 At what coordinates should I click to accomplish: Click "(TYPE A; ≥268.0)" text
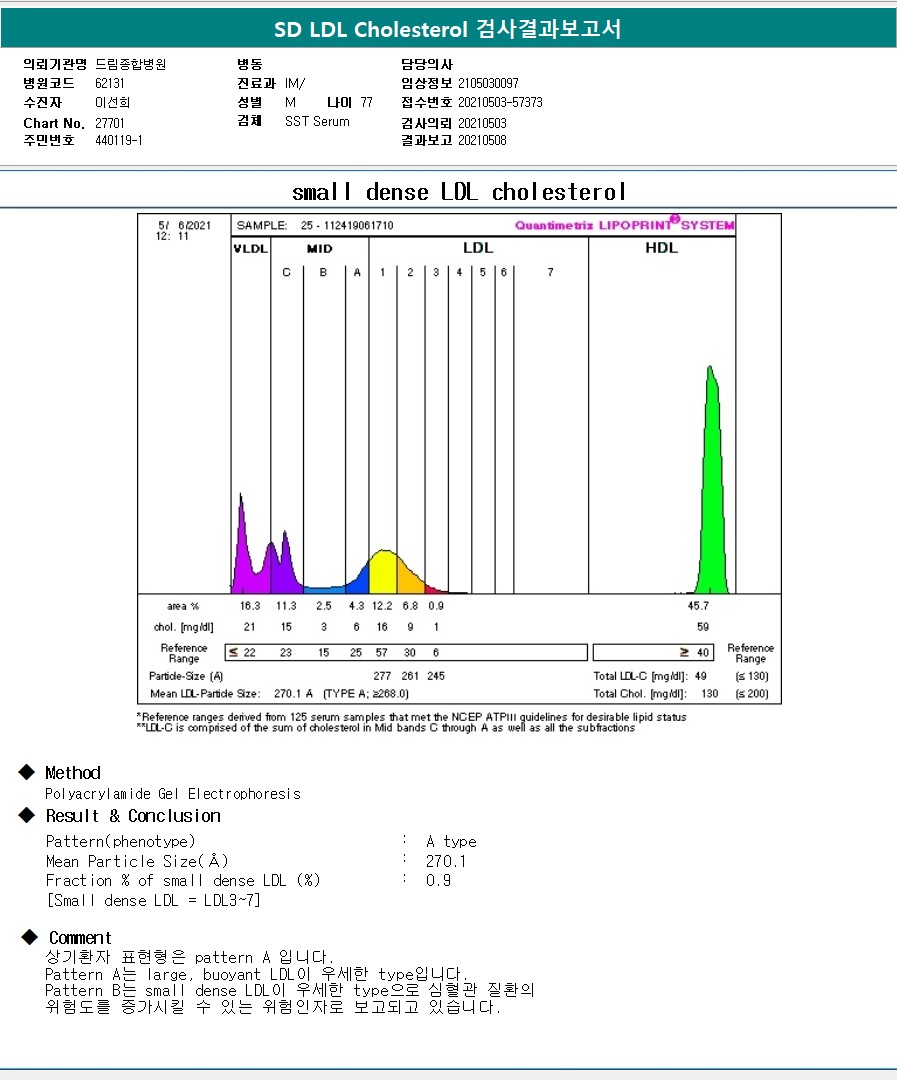[365, 694]
